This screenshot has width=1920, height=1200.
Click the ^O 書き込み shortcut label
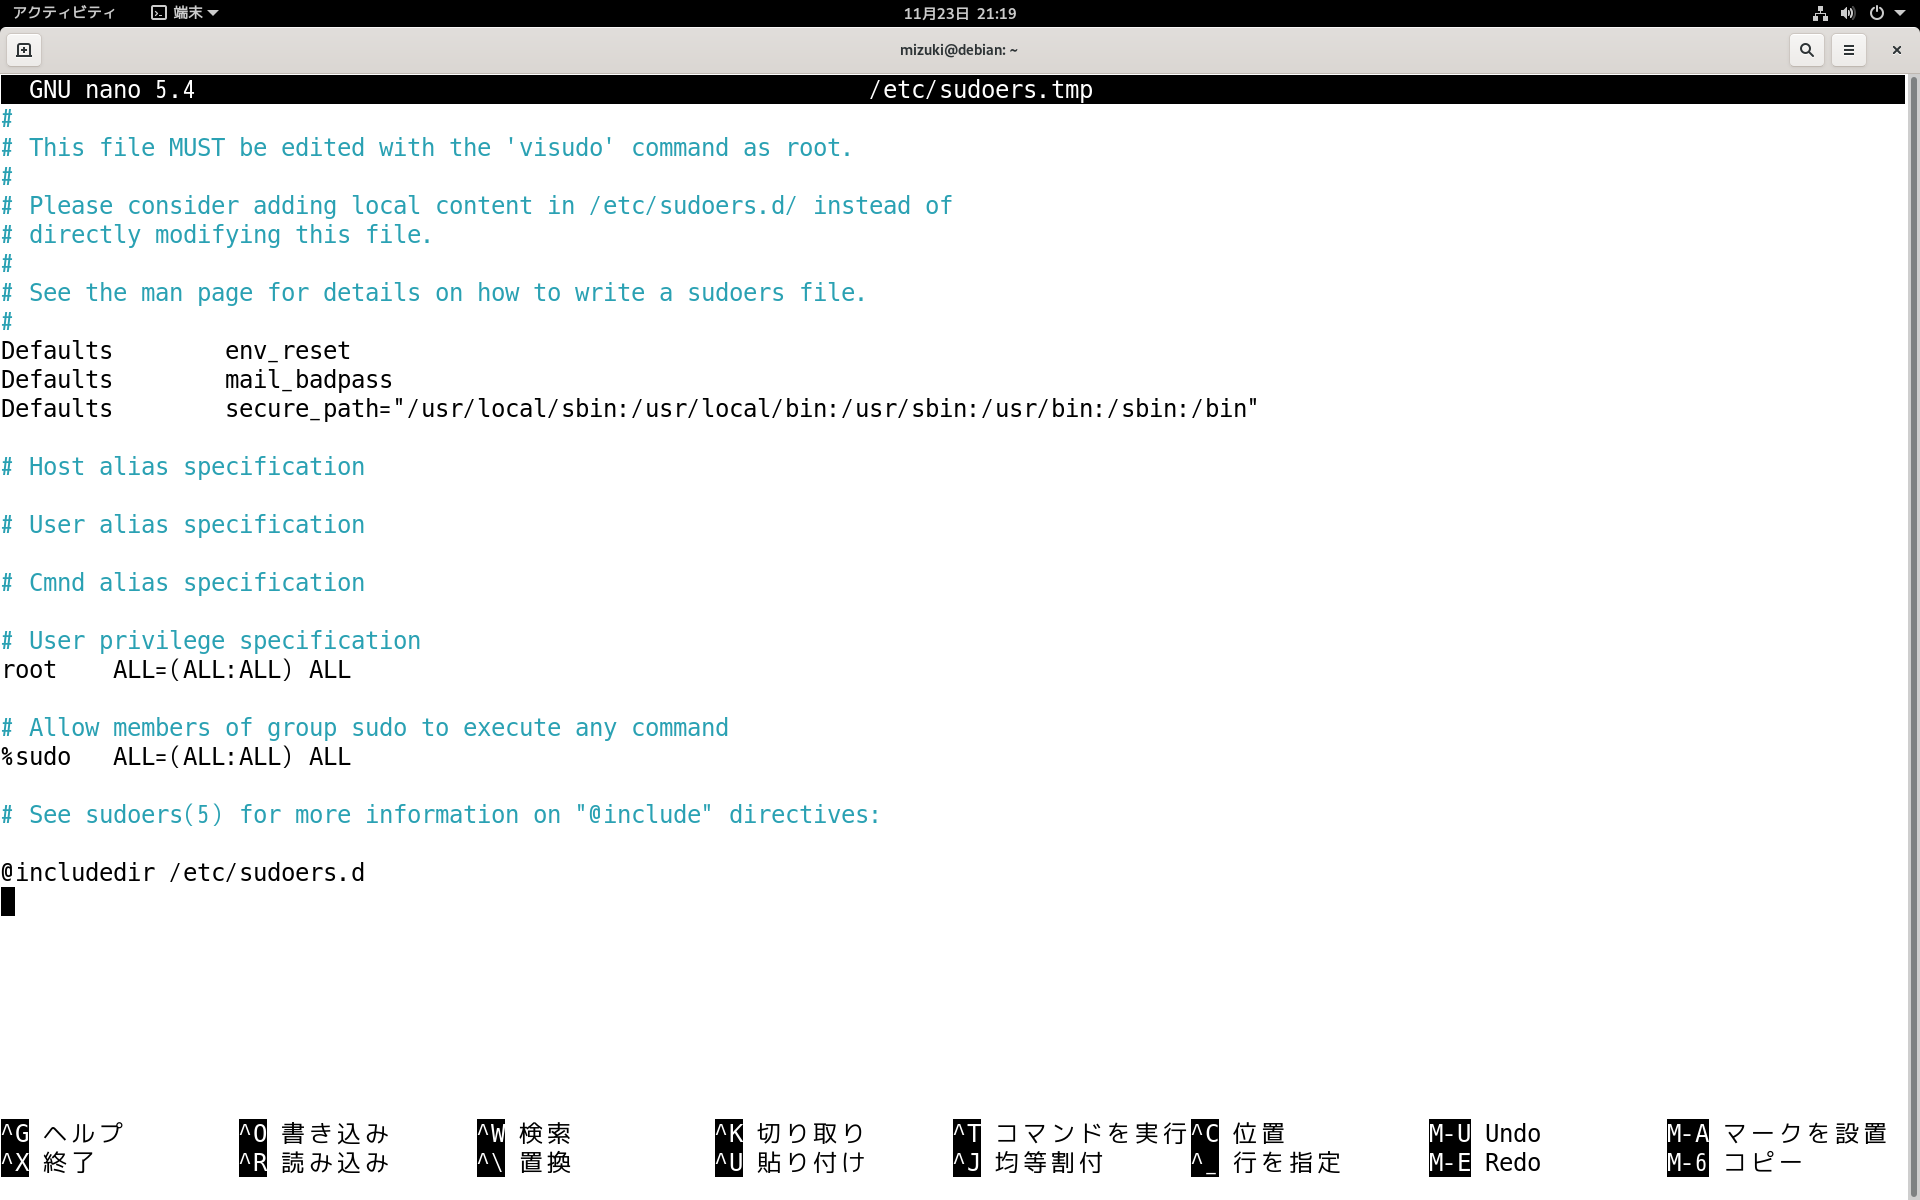(x=314, y=1133)
